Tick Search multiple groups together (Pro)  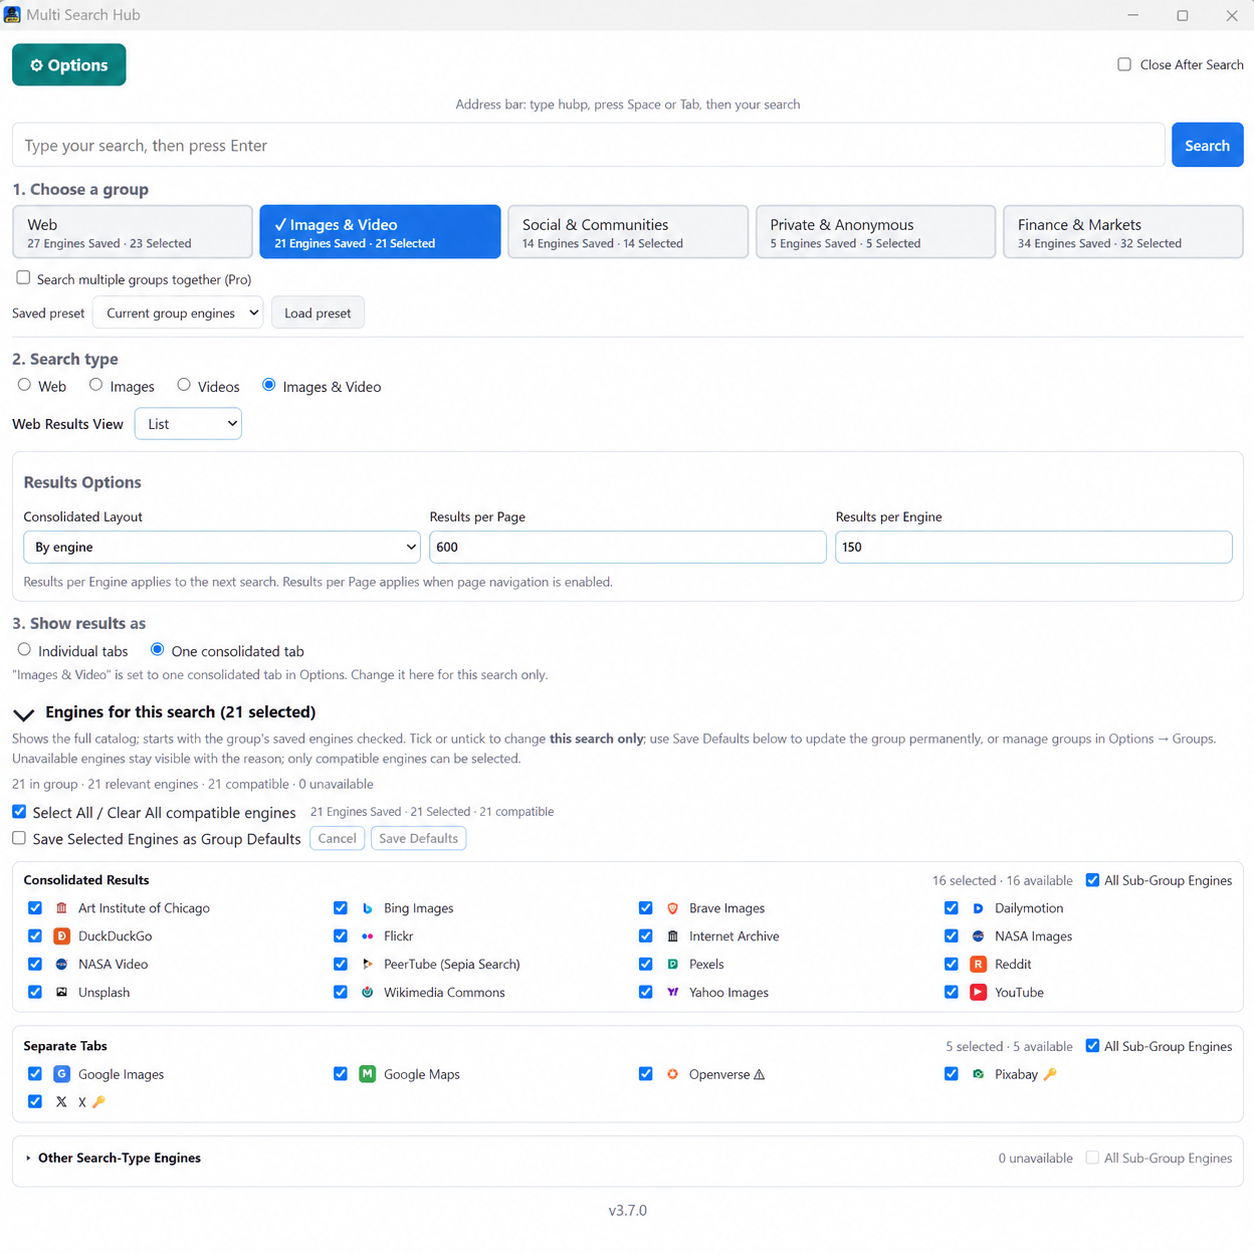coord(23,278)
